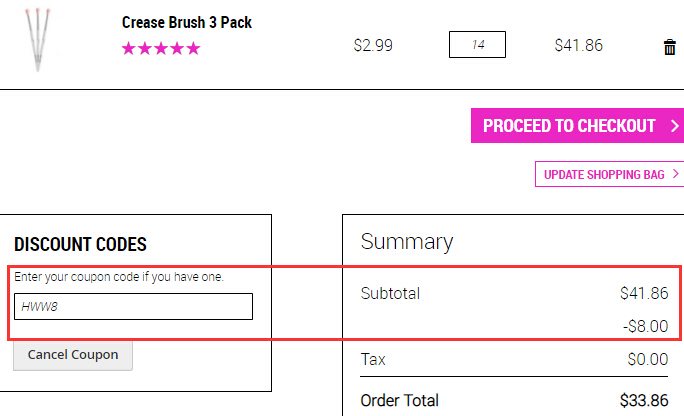This screenshot has height=416, width=684.
Task: Click the pink five-star rating
Action: click(x=161, y=48)
